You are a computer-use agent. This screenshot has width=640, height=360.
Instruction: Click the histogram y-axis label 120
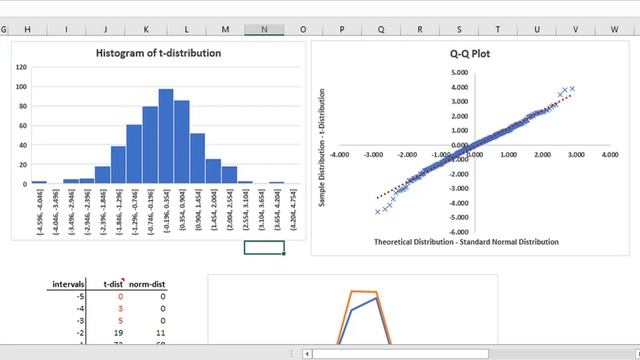point(21,67)
